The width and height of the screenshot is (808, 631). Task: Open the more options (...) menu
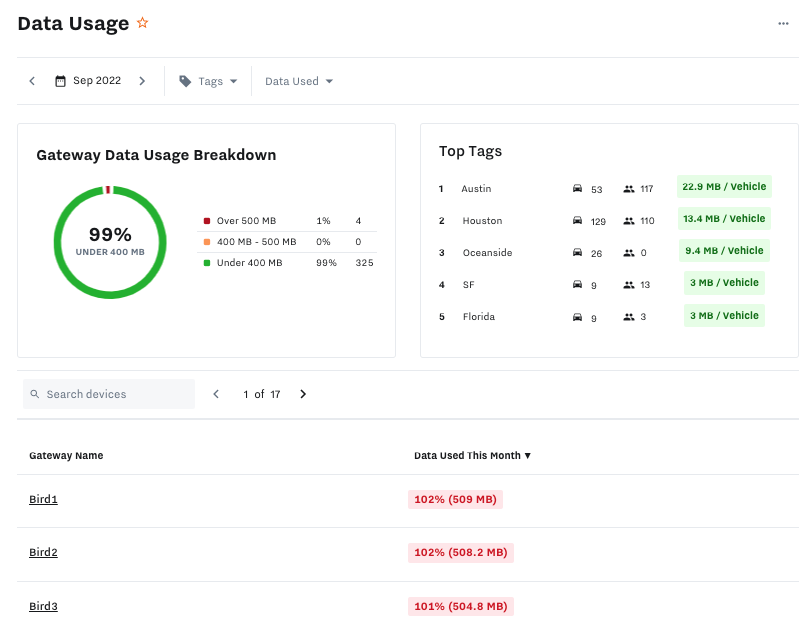(784, 23)
